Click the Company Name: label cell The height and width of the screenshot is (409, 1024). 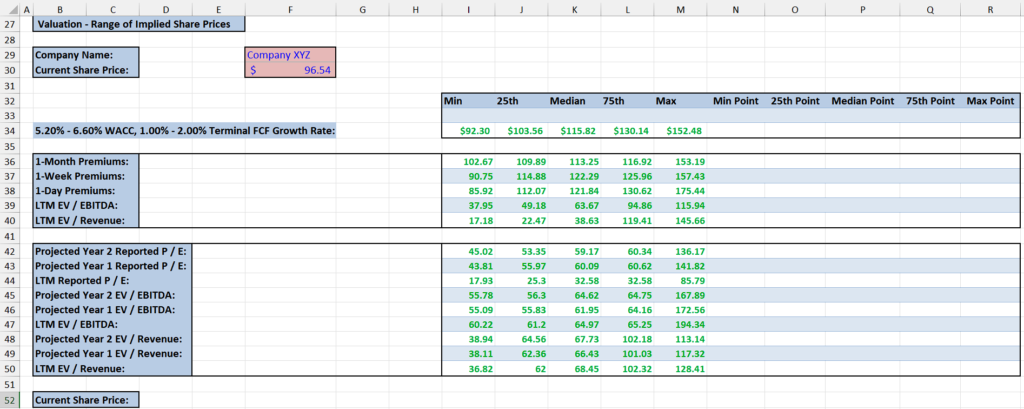(86, 55)
